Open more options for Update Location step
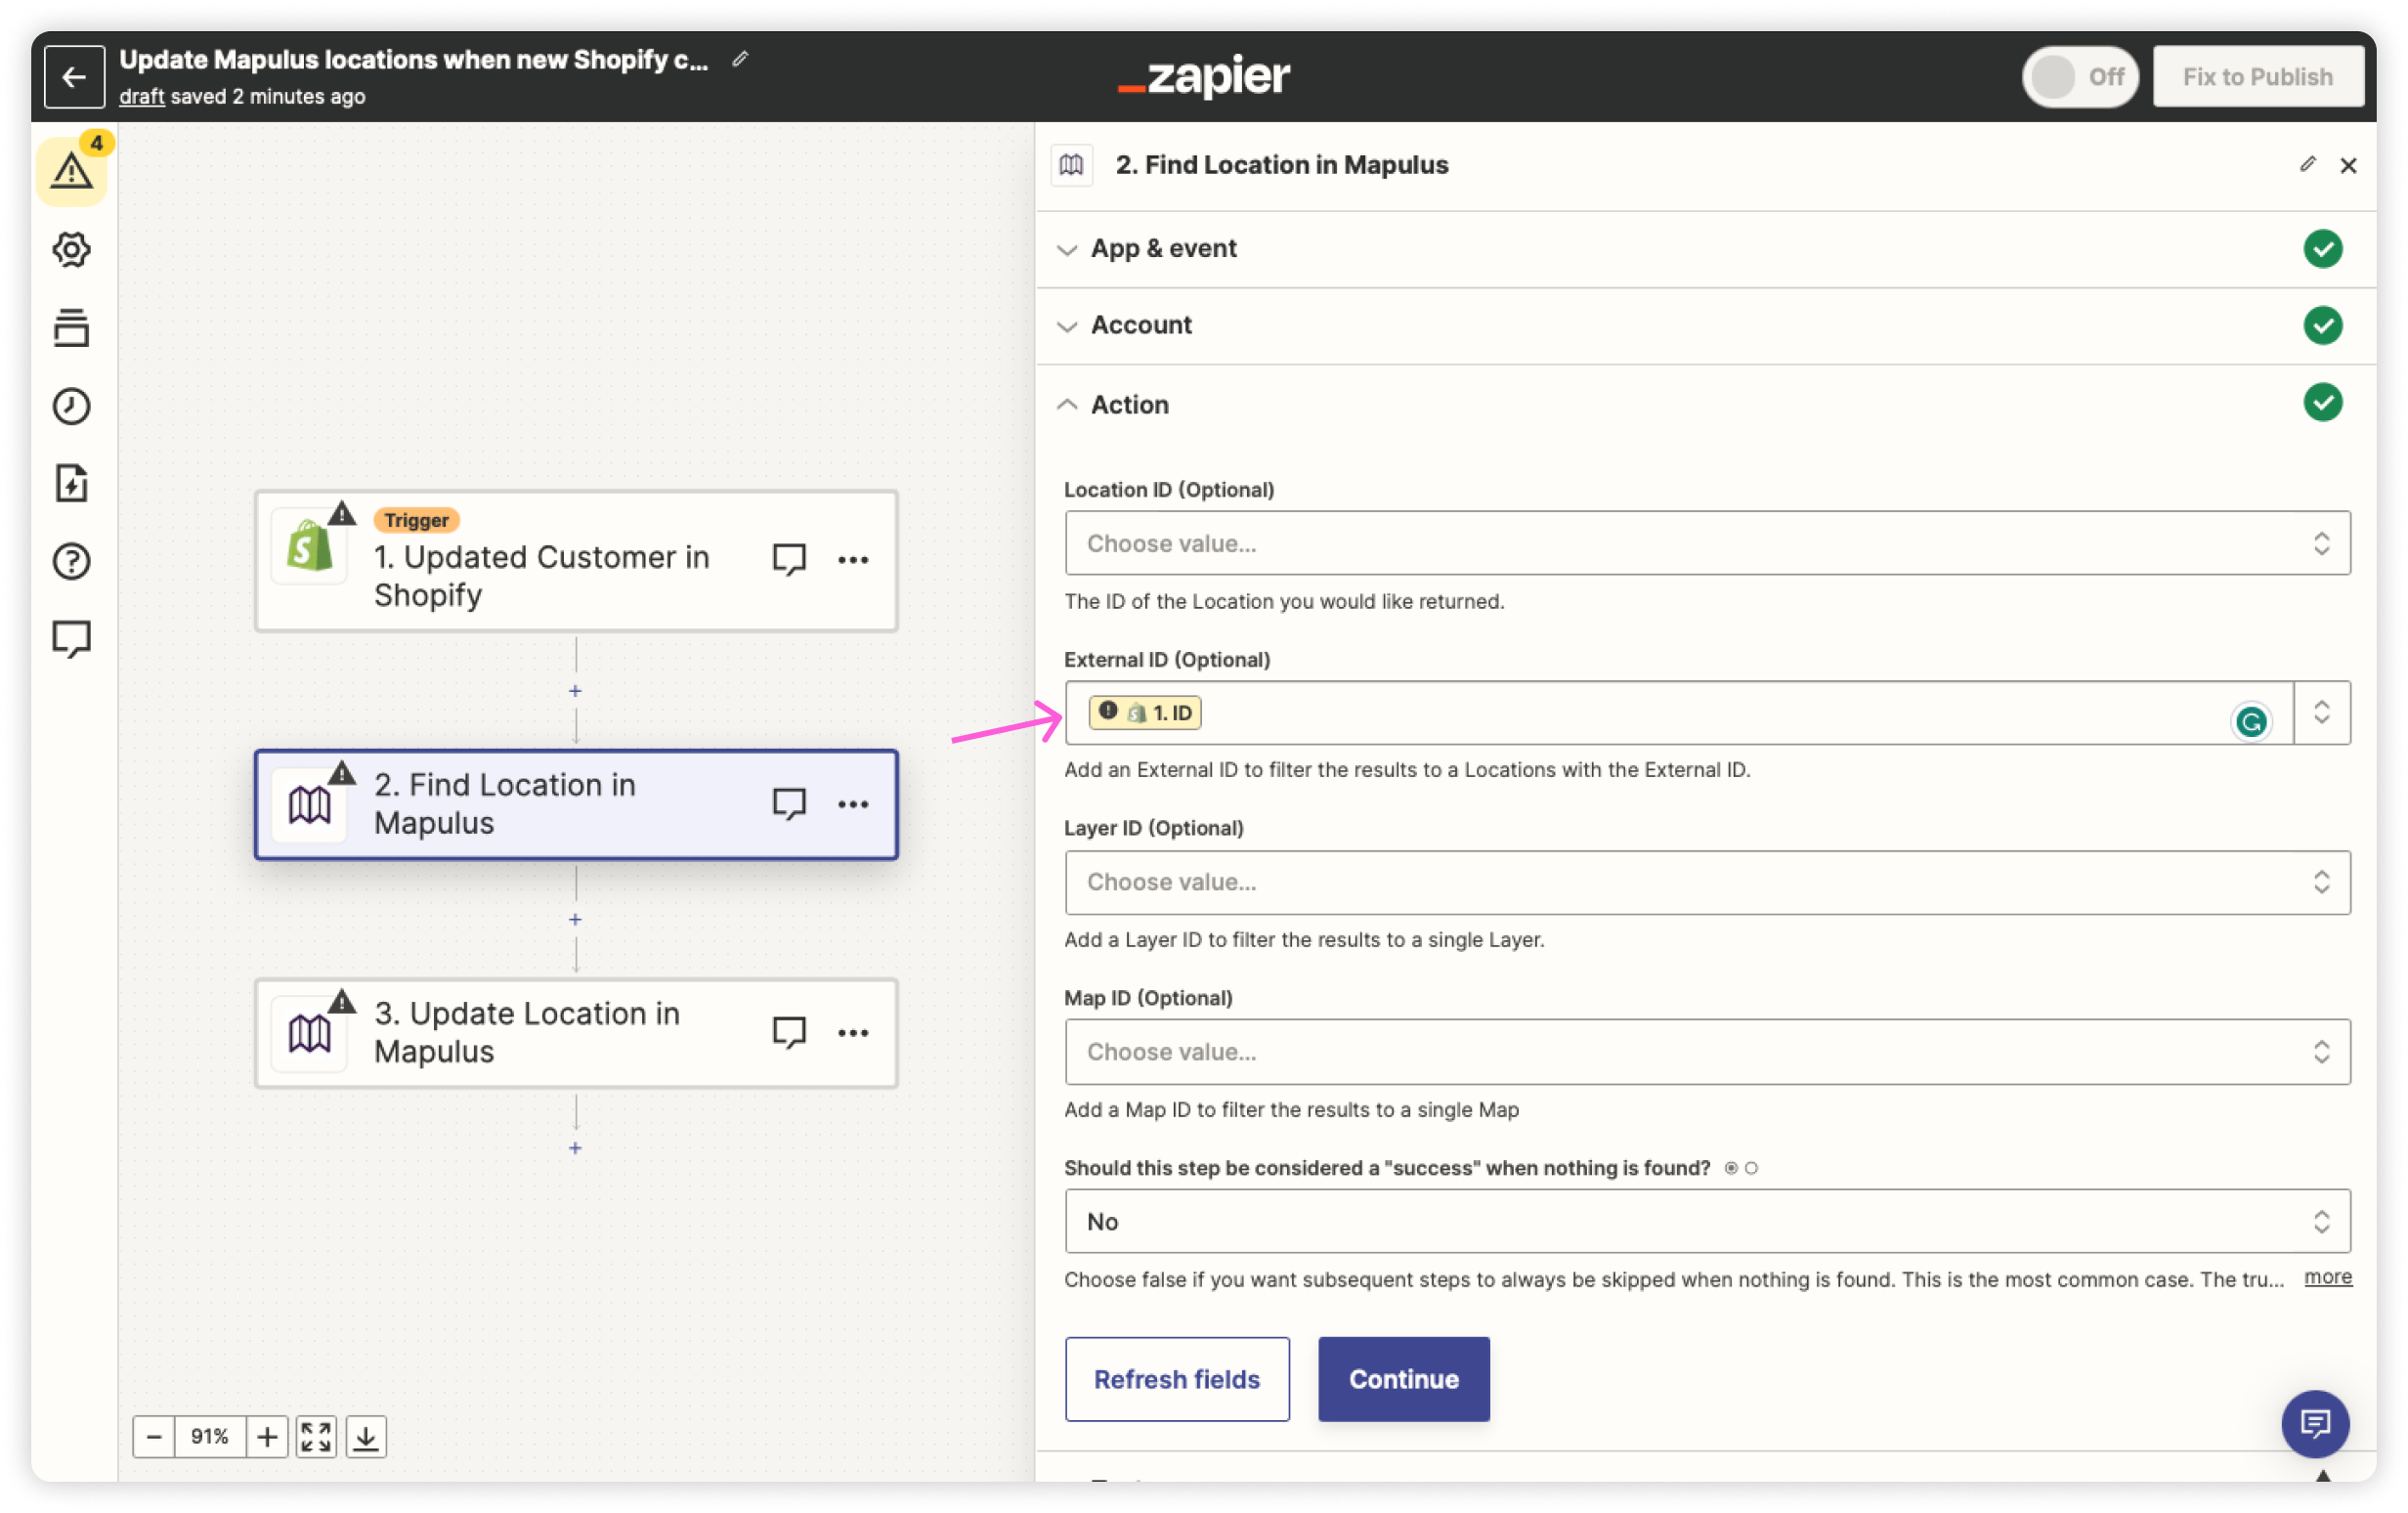Image resolution: width=2408 pixels, height=1513 pixels. click(x=853, y=1032)
